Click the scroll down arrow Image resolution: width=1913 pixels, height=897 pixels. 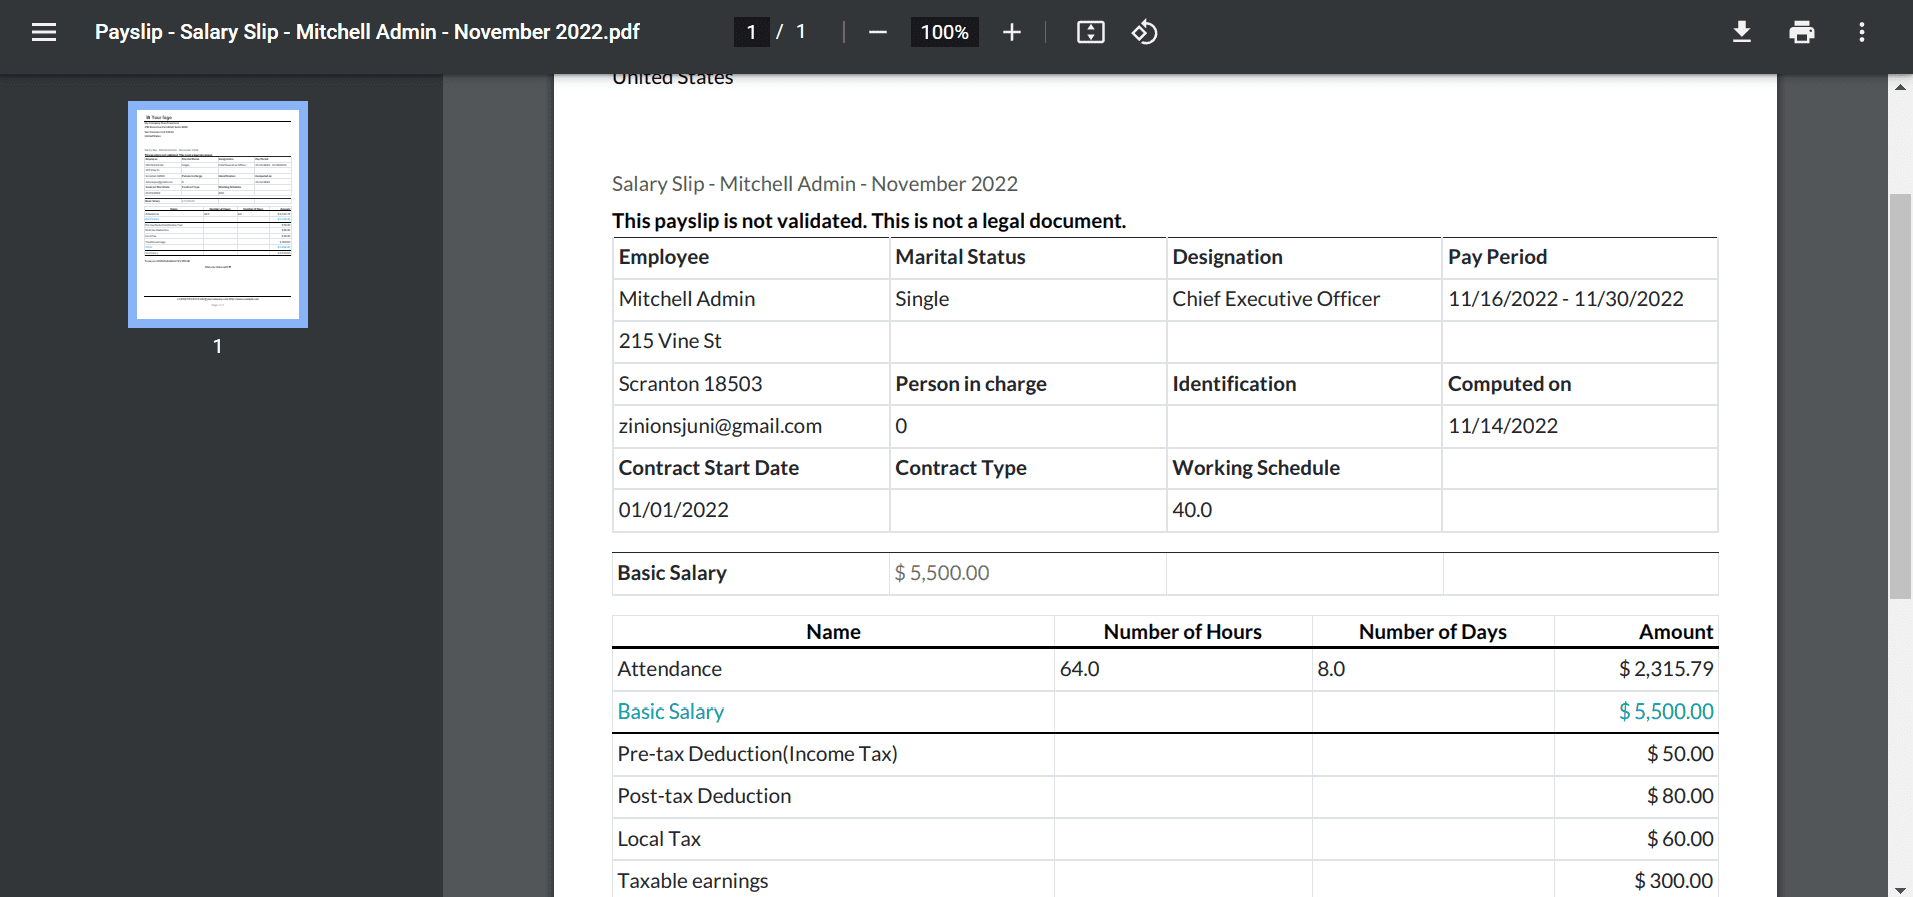(1900, 888)
